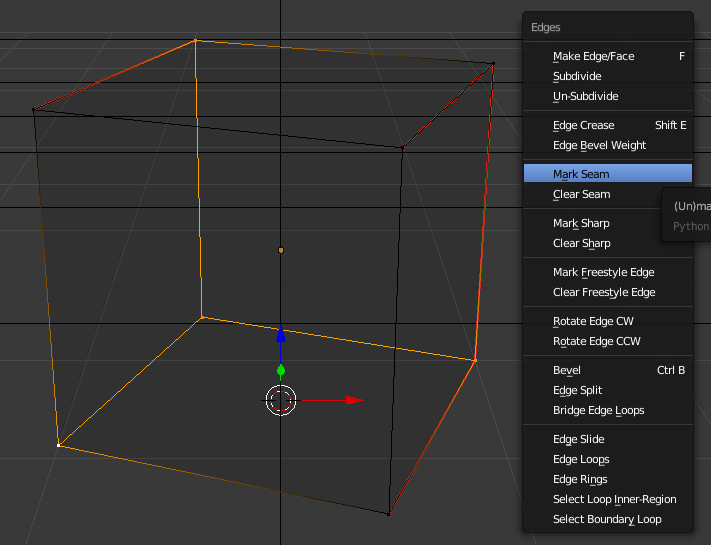Click the blue Z-axis manipulator arrow
The image size is (711, 545).
(x=281, y=333)
